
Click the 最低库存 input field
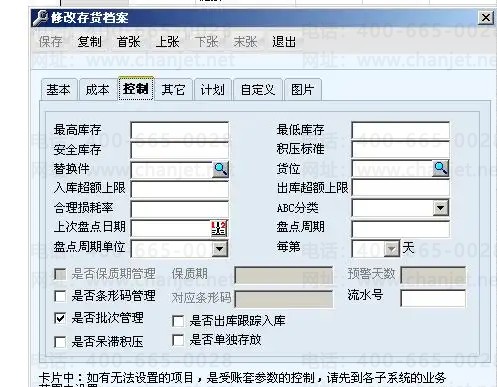400,130
